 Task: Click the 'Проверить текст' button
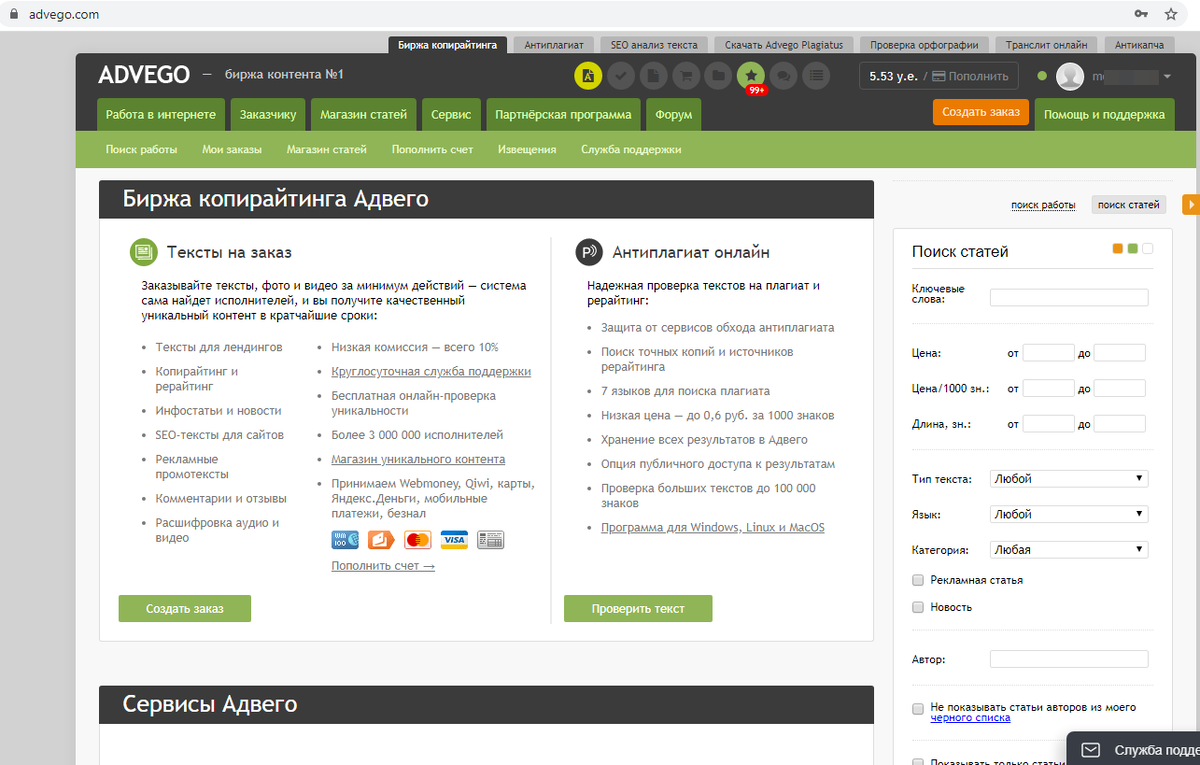pyautogui.click(x=638, y=608)
